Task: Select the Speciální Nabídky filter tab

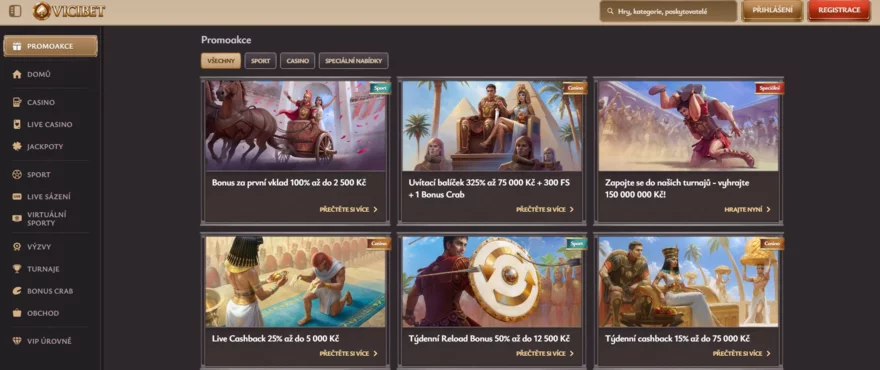Action: [x=354, y=61]
